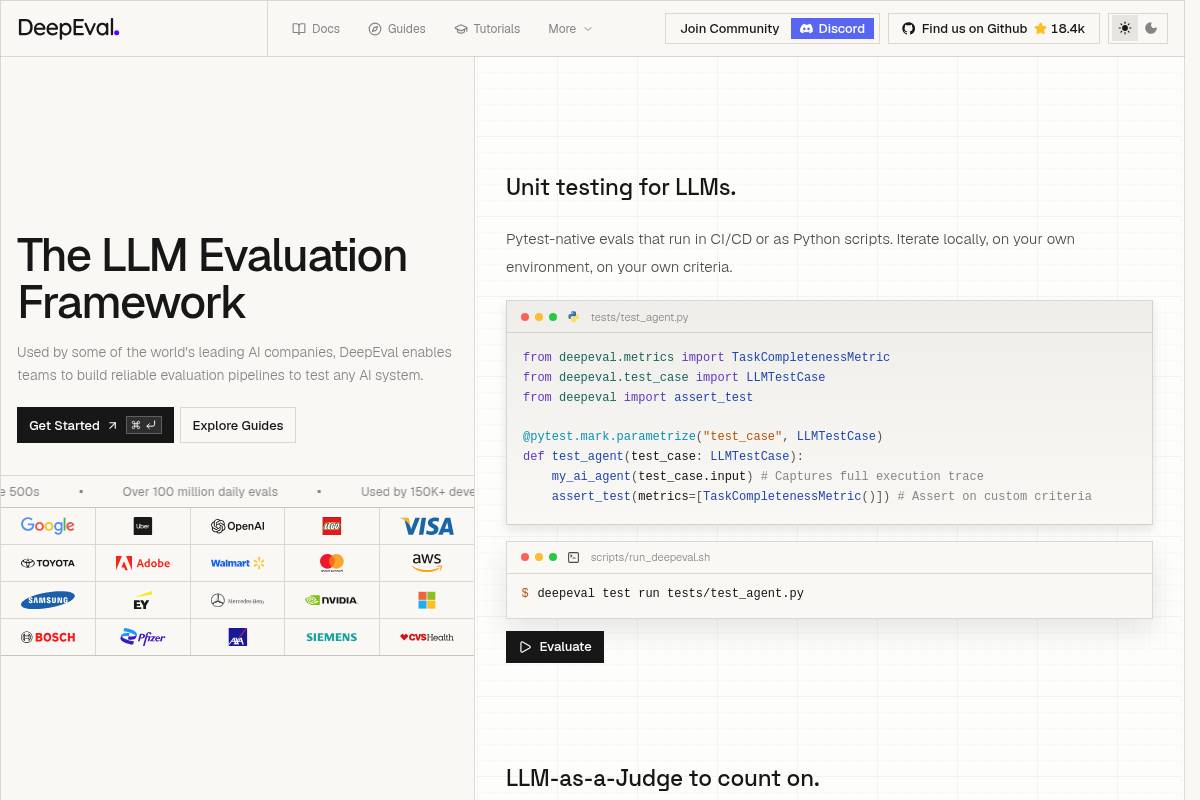This screenshot has width=1200, height=800.
Task: Click Join Community Discord button
Action: click(x=772, y=28)
